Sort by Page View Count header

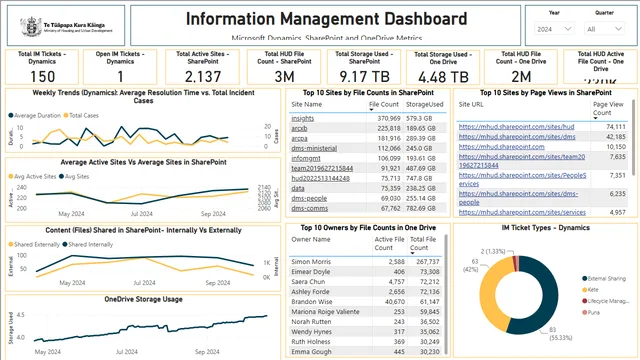tap(608, 109)
